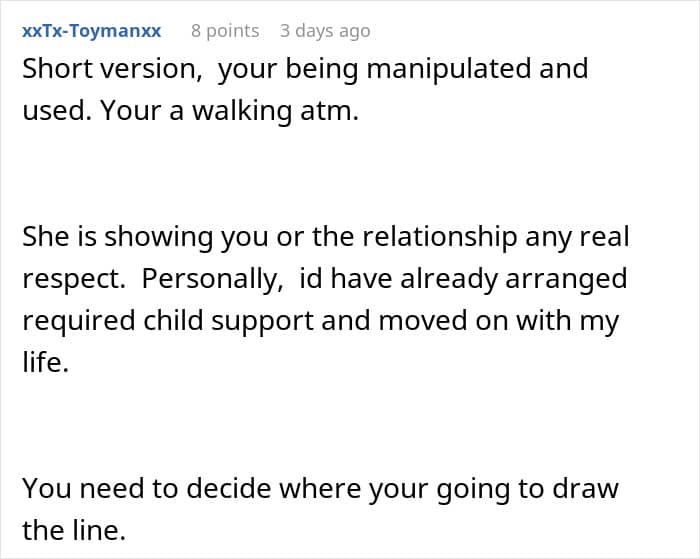Click "You need to decide" text

coord(139,489)
